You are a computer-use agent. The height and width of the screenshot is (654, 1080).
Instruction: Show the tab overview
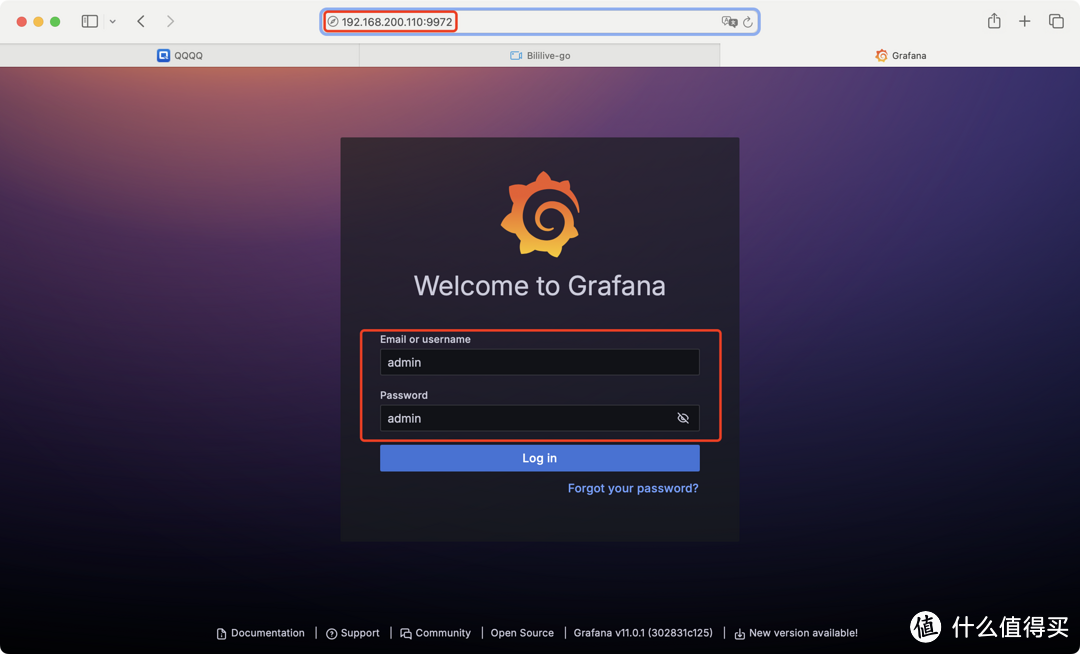(x=1056, y=21)
